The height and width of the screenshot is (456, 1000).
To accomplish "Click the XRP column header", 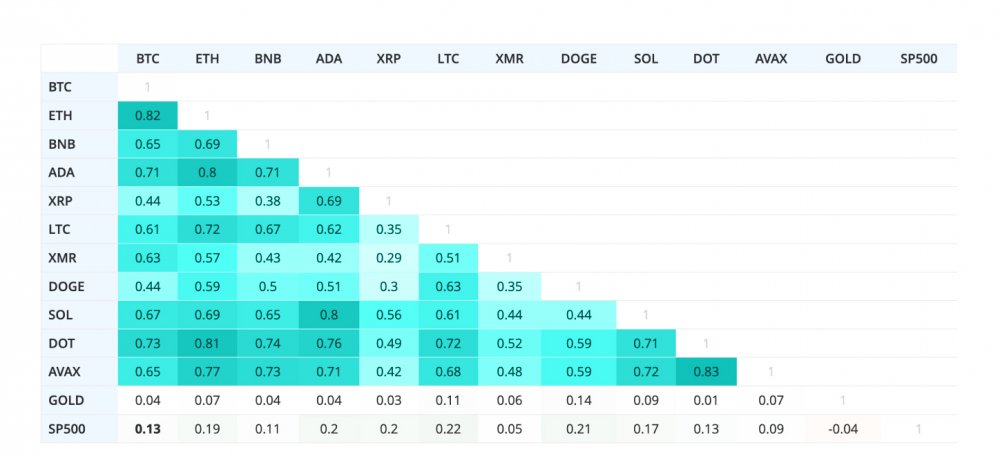I will 388,59.
